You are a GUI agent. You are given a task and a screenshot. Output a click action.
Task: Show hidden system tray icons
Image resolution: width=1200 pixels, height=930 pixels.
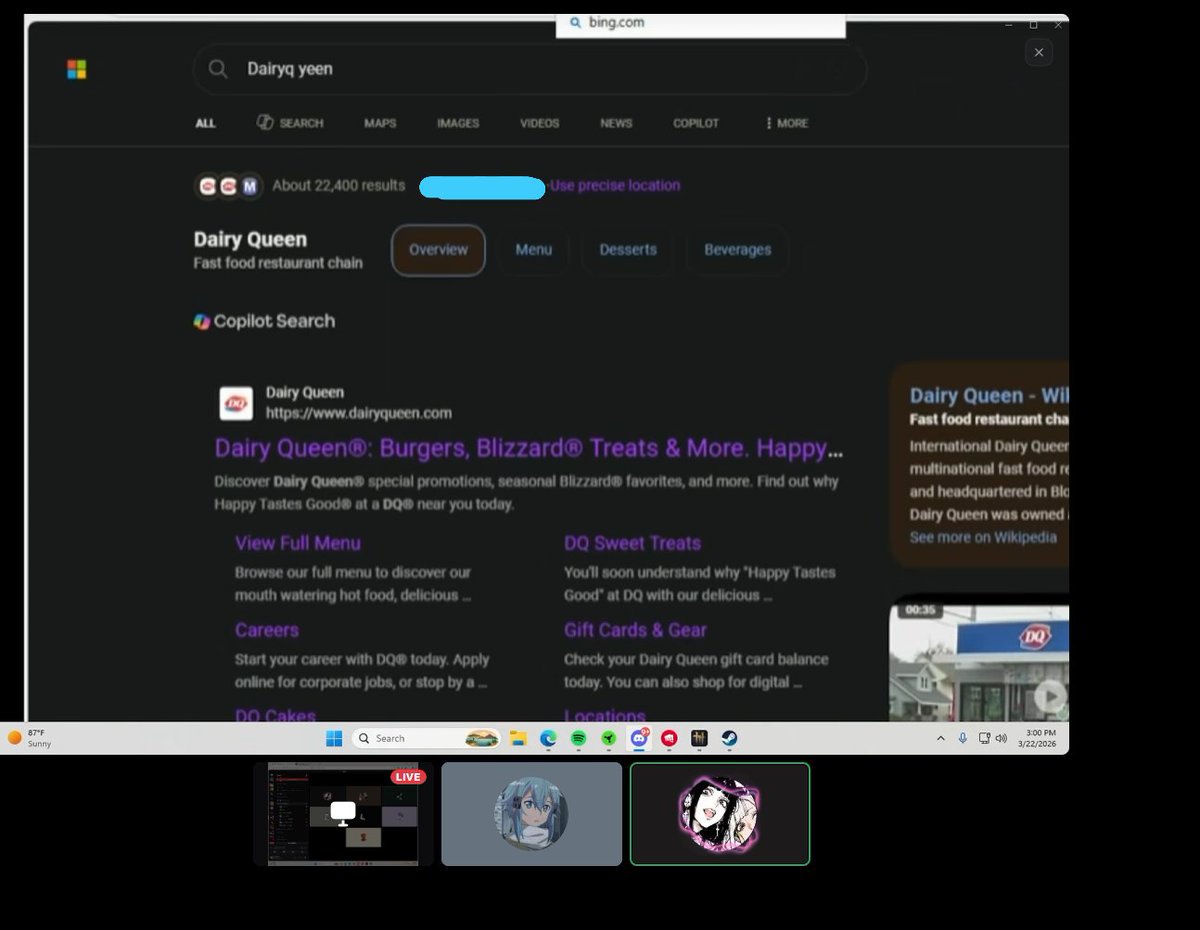click(x=940, y=738)
